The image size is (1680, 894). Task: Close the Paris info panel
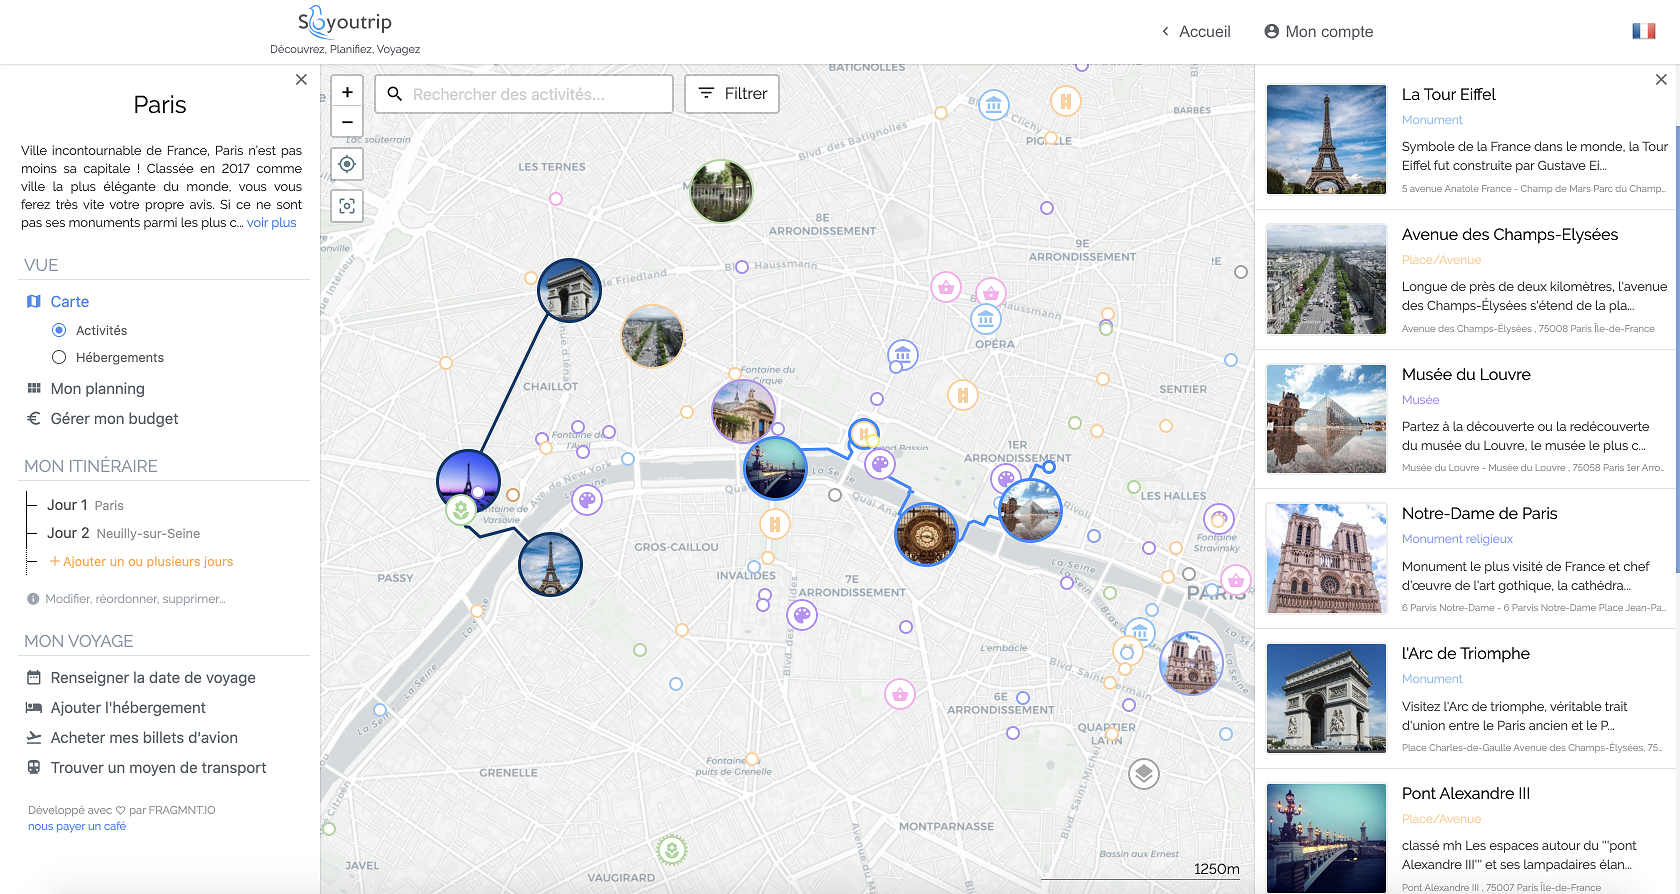click(x=301, y=80)
